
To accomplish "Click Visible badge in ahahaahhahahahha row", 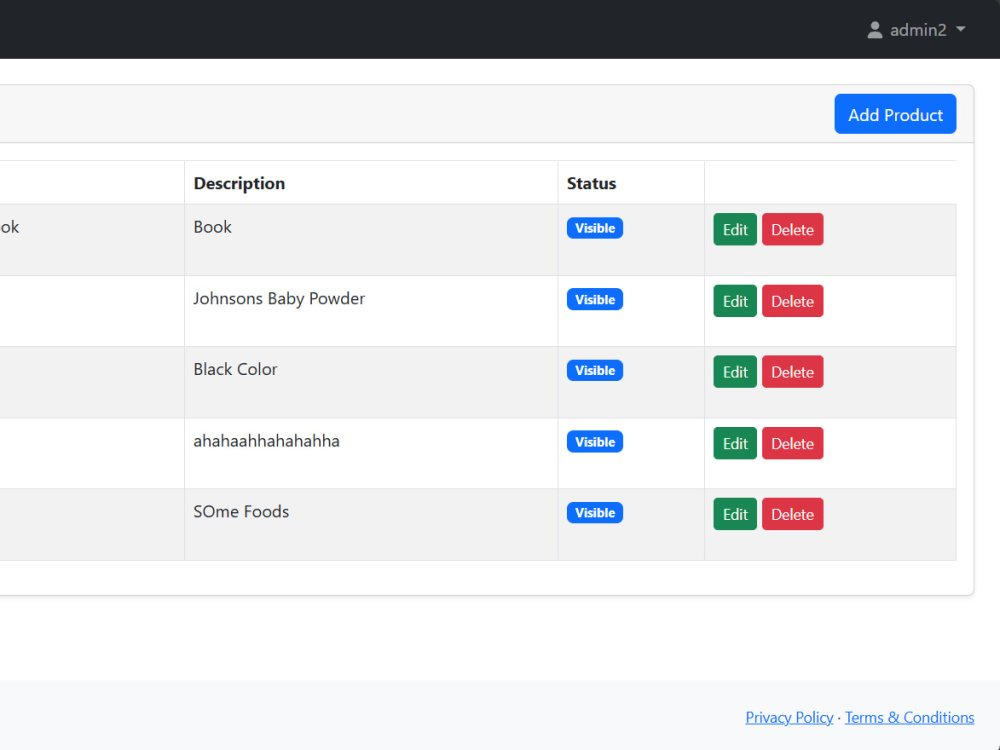I will (x=594, y=442).
